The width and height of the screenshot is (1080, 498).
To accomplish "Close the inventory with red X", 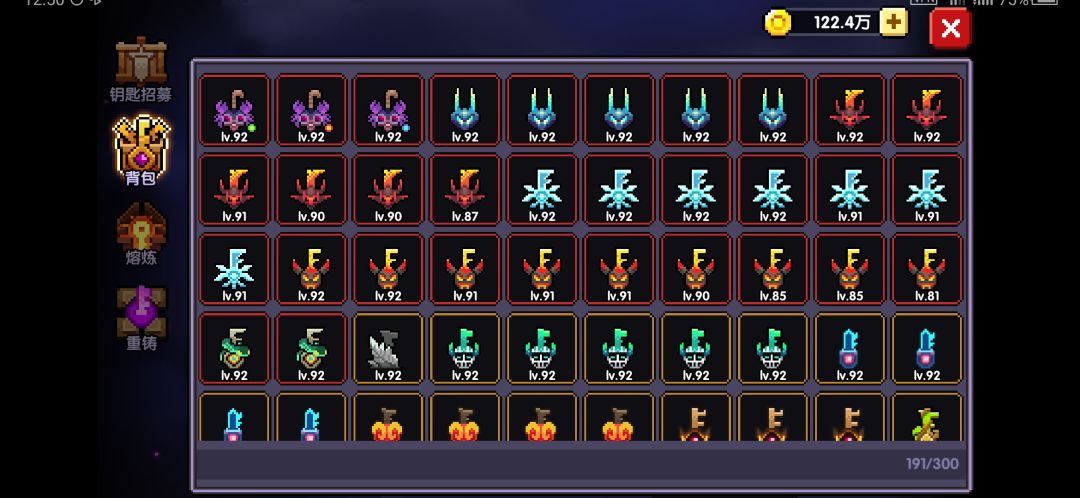I will click(x=951, y=28).
